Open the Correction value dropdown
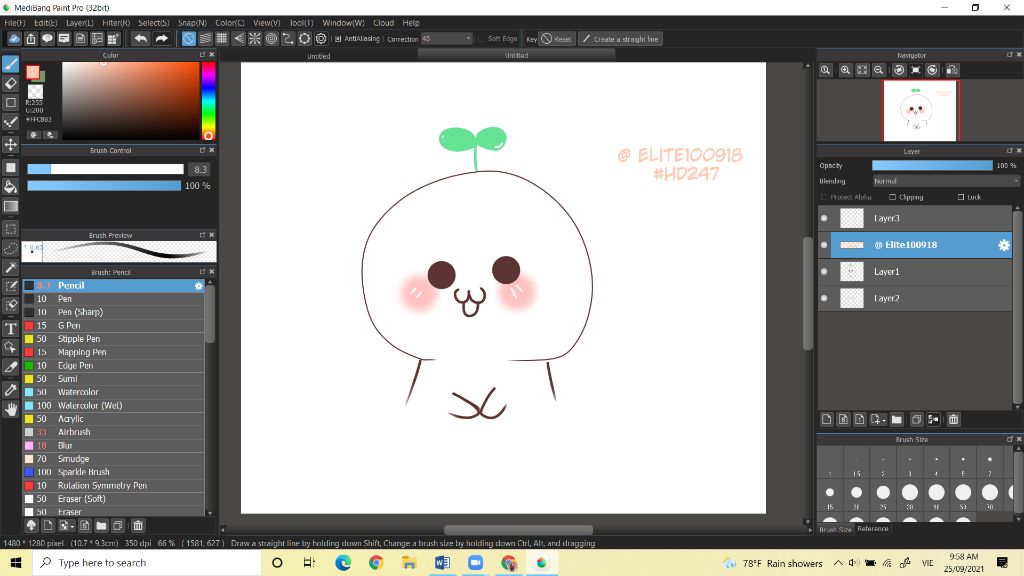1024x576 pixels. tap(447, 39)
